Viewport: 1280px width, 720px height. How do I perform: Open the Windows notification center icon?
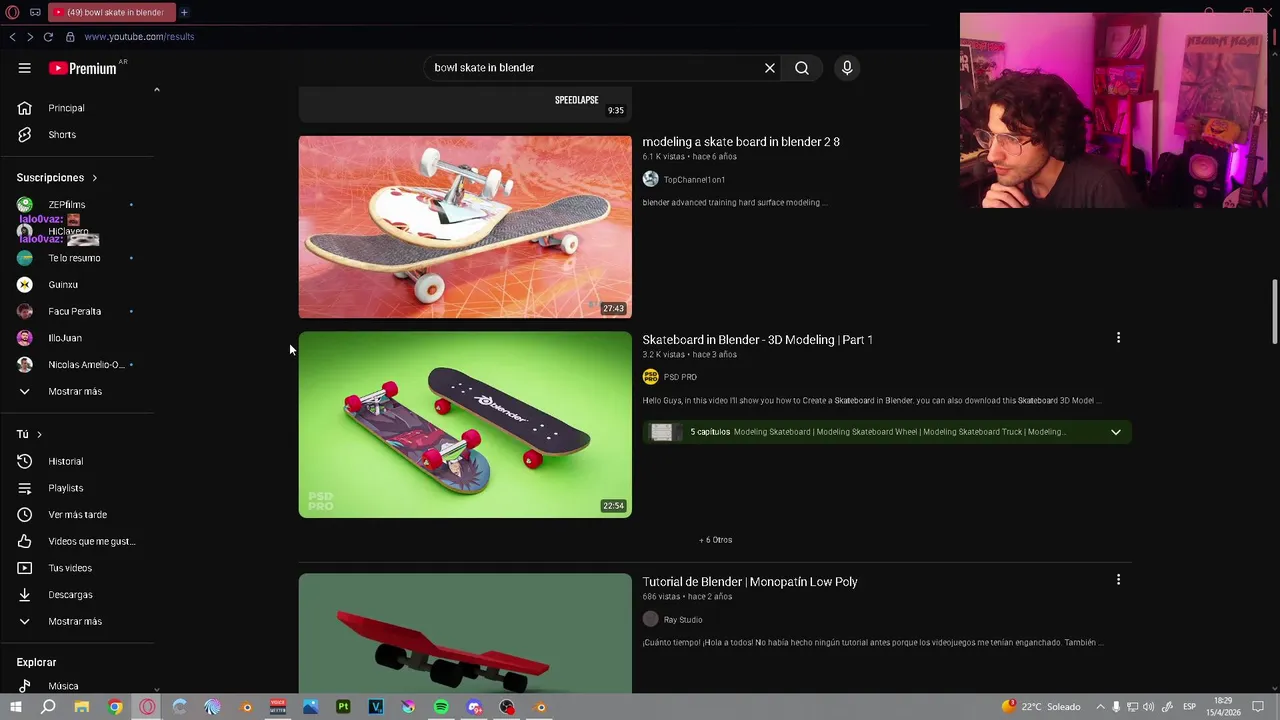(x=1258, y=707)
